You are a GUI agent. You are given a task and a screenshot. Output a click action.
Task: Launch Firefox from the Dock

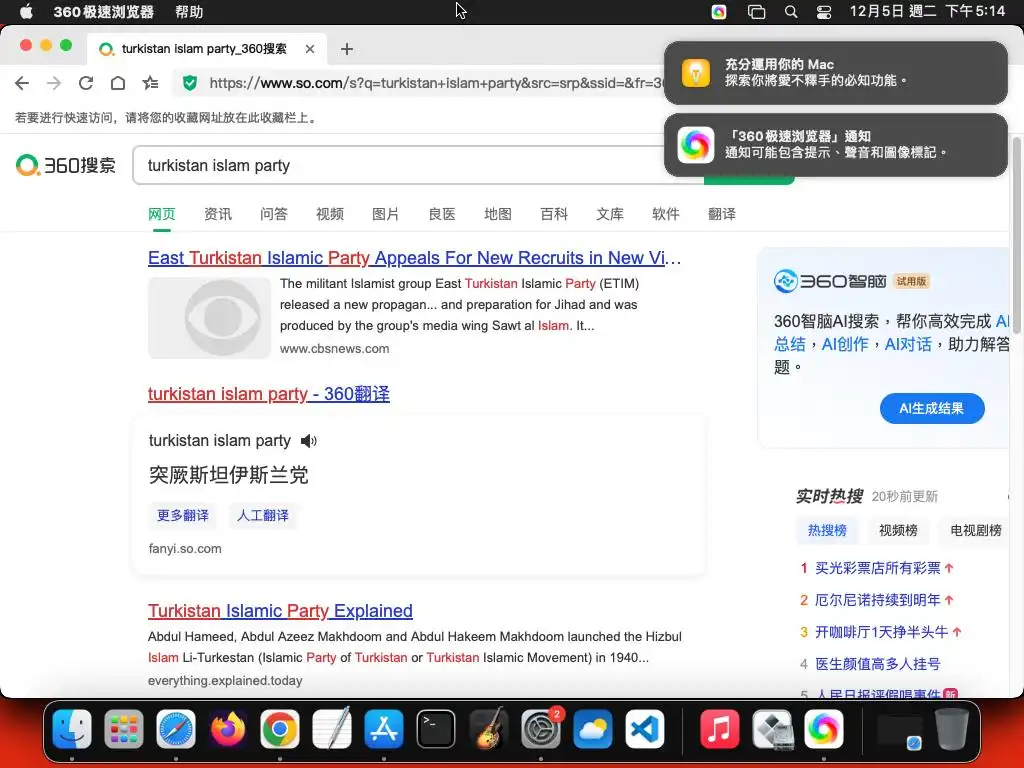pyautogui.click(x=228, y=729)
